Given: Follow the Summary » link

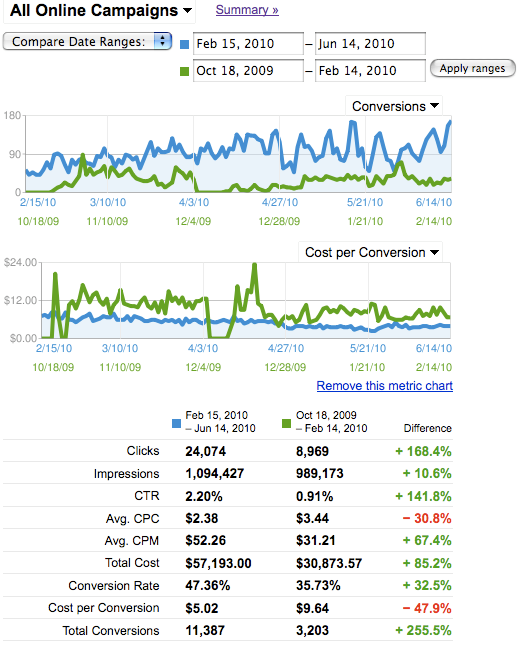Looking at the screenshot, I should 247,10.
